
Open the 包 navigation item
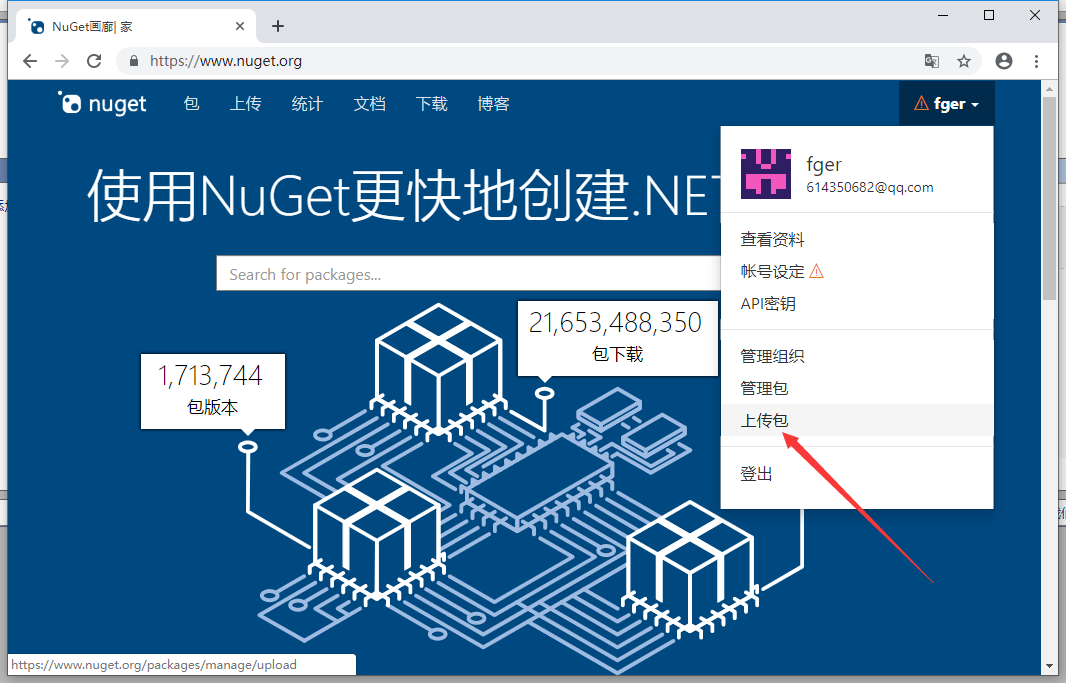point(192,103)
